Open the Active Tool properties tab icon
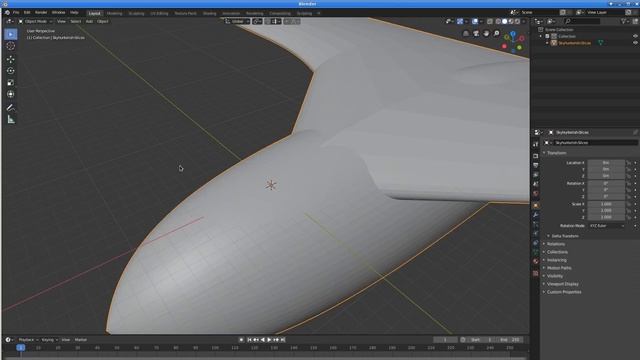This screenshot has height=360, width=640. click(x=536, y=144)
